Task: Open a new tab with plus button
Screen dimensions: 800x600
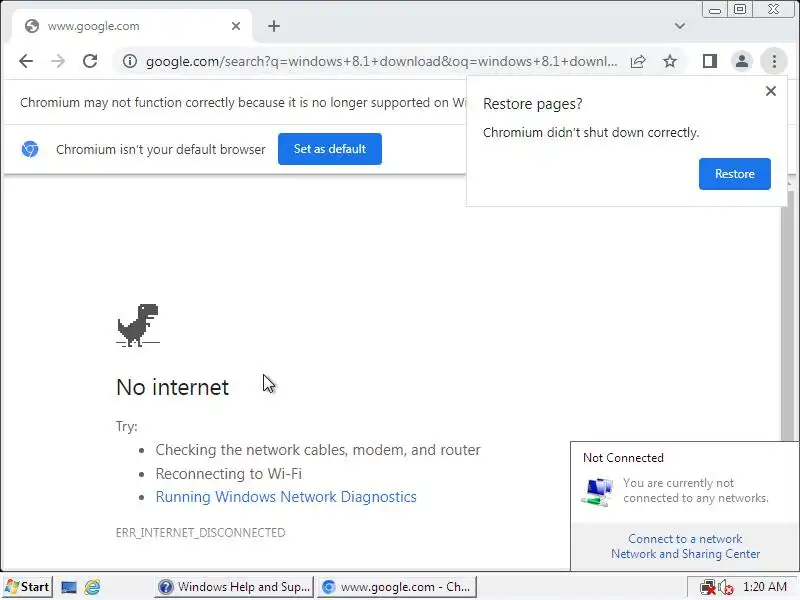Action: pos(274,26)
